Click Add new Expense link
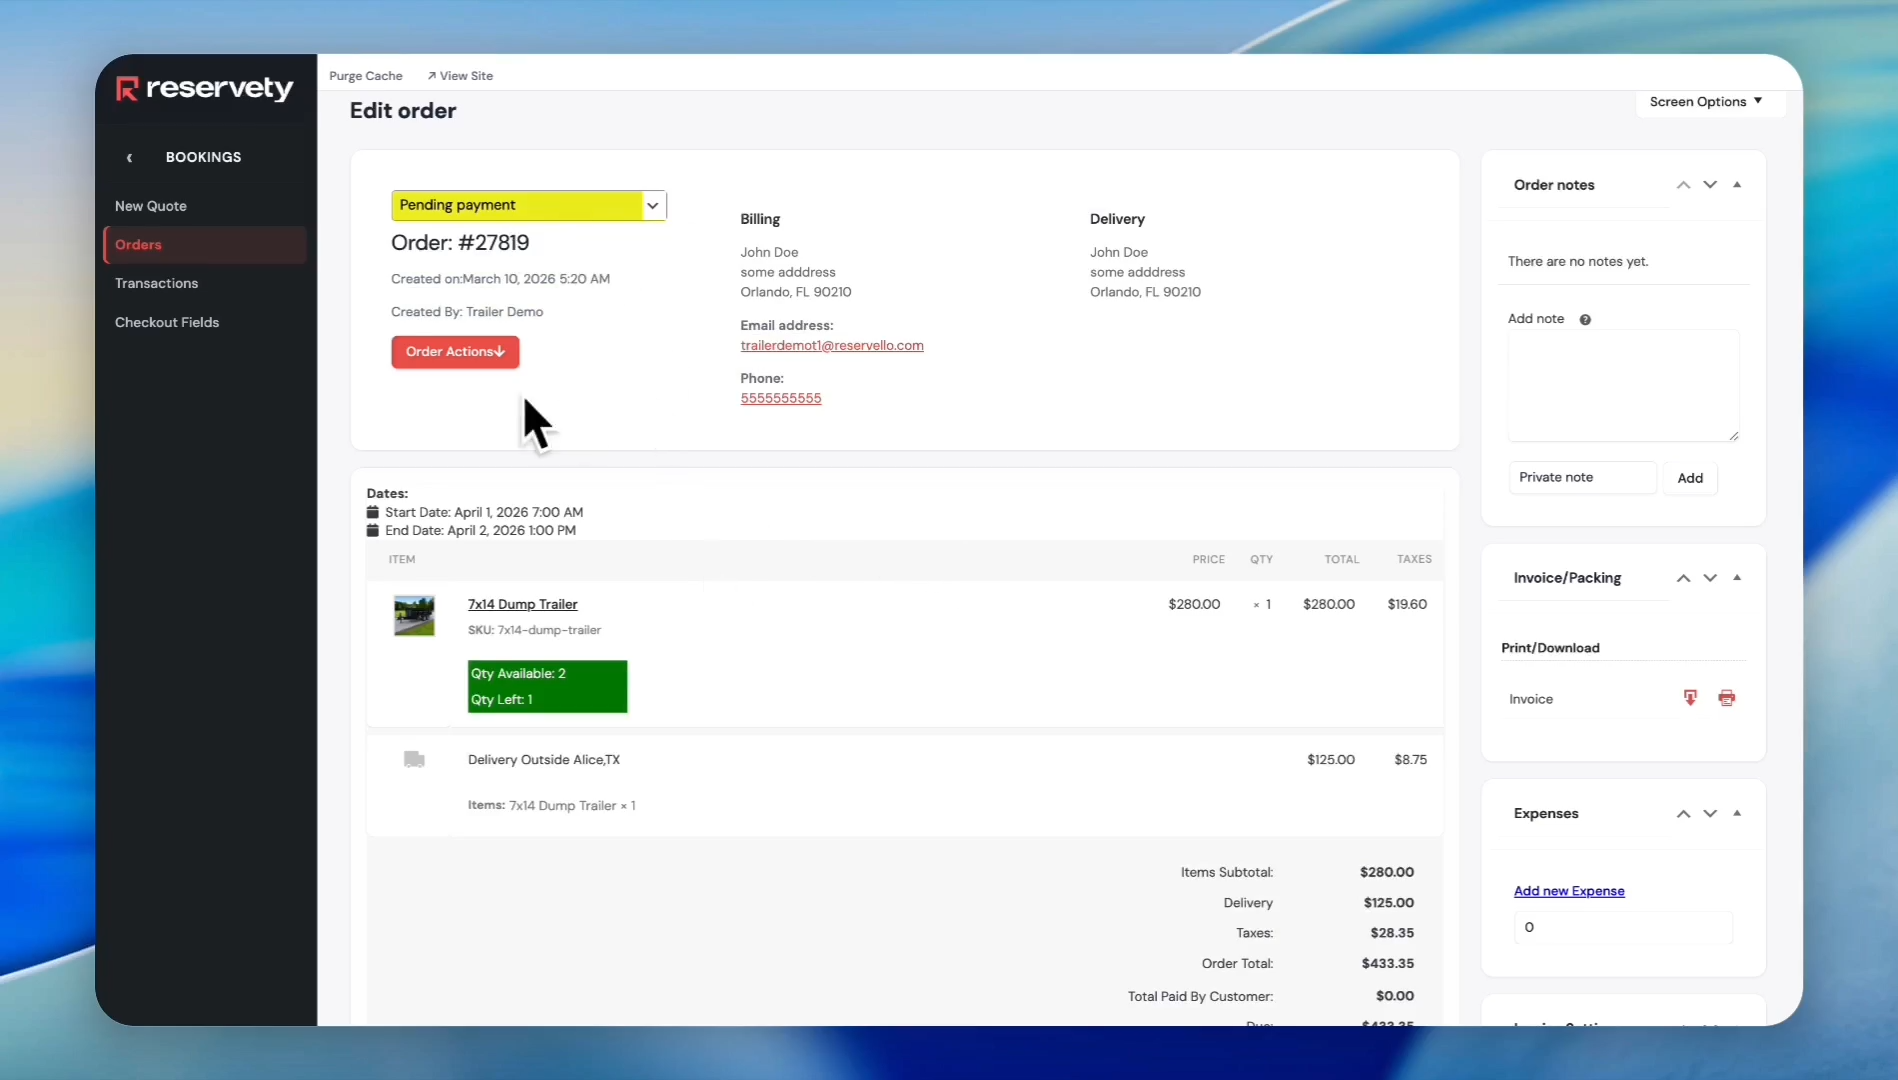The width and height of the screenshot is (1898, 1080). click(1569, 891)
